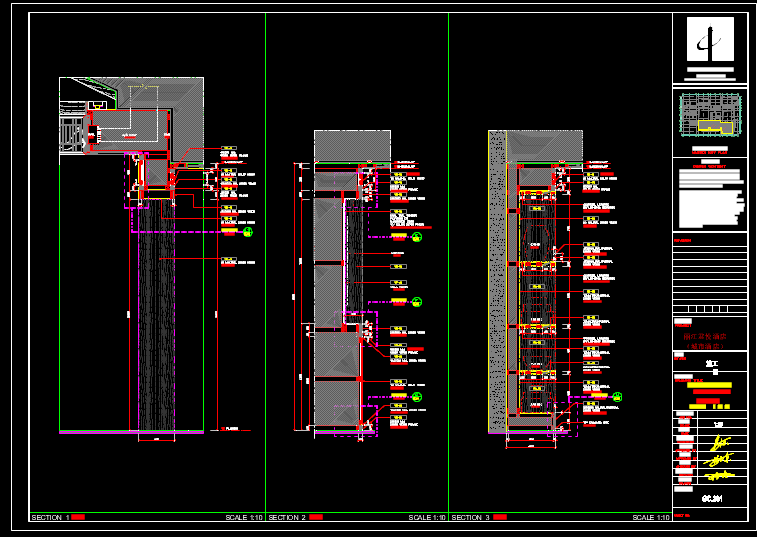Select the yellow-outlined zone in key plan

click(715, 127)
